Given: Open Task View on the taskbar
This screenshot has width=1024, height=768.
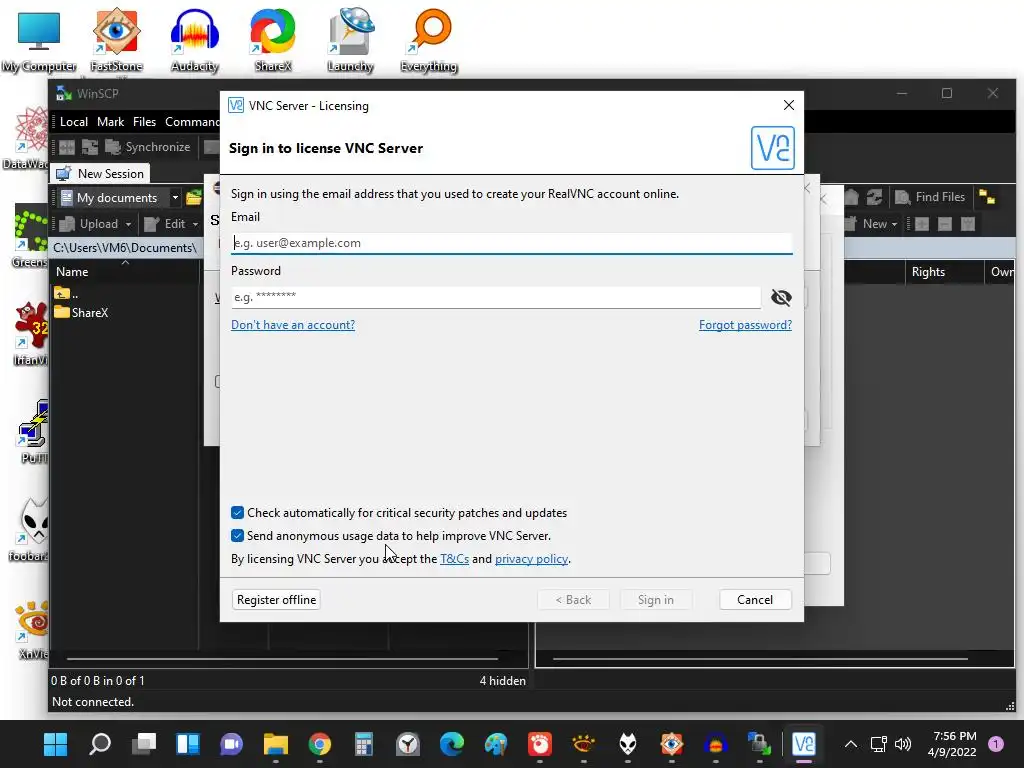Looking at the screenshot, I should [x=144, y=744].
